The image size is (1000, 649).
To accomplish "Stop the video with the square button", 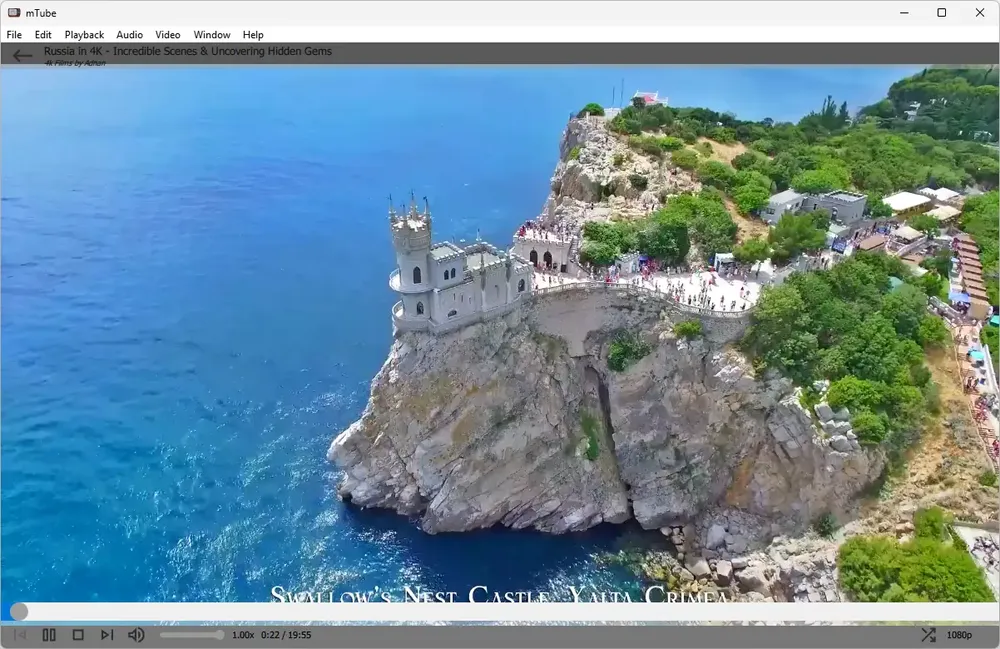I will pos(78,635).
